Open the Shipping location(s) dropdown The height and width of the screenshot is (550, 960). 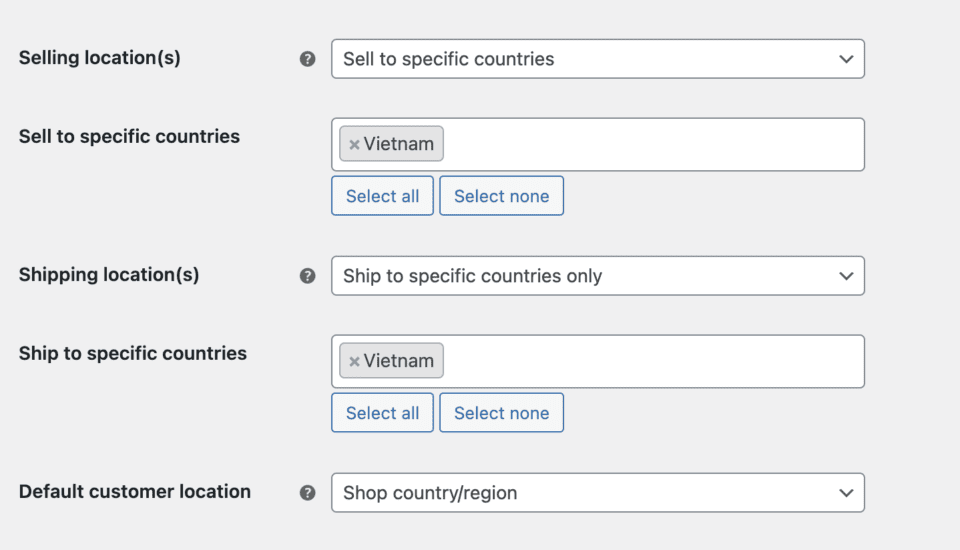click(x=597, y=276)
